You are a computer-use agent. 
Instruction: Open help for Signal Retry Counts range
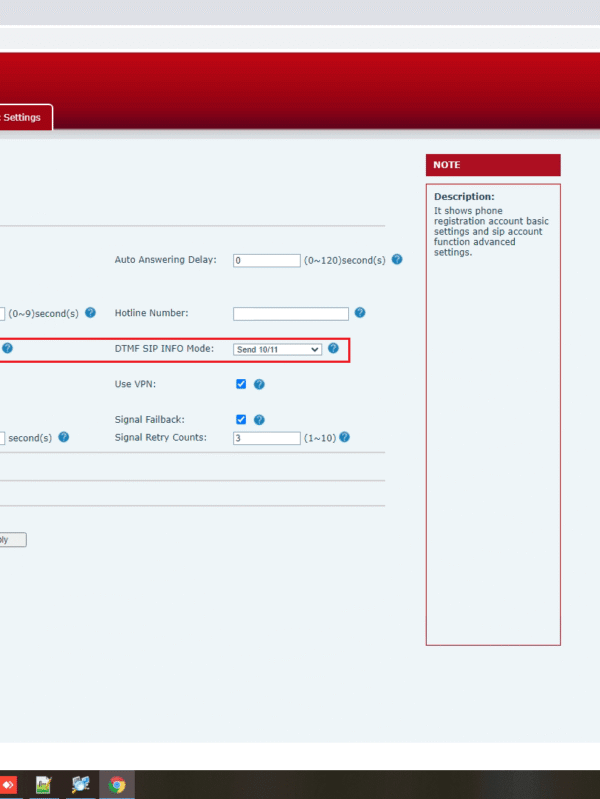(x=345, y=437)
